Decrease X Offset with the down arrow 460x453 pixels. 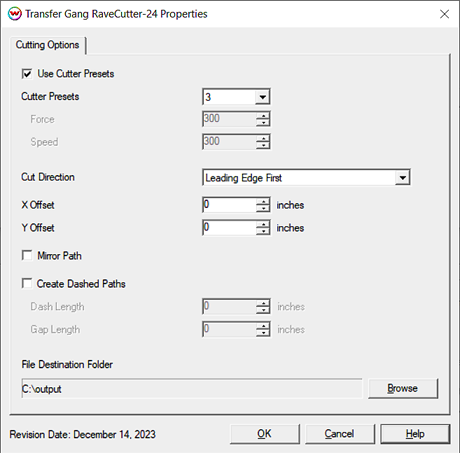[x=263, y=208]
